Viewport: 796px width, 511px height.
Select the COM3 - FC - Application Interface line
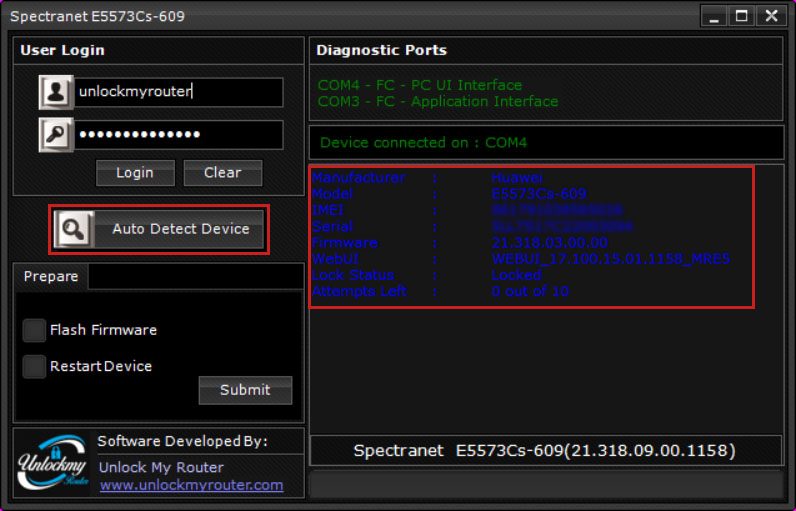coord(438,101)
